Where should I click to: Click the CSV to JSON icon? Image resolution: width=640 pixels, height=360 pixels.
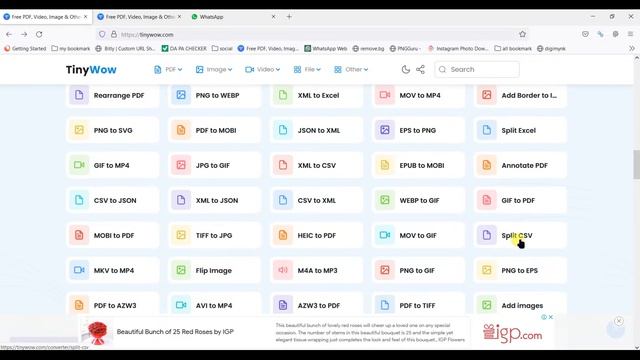[79, 200]
